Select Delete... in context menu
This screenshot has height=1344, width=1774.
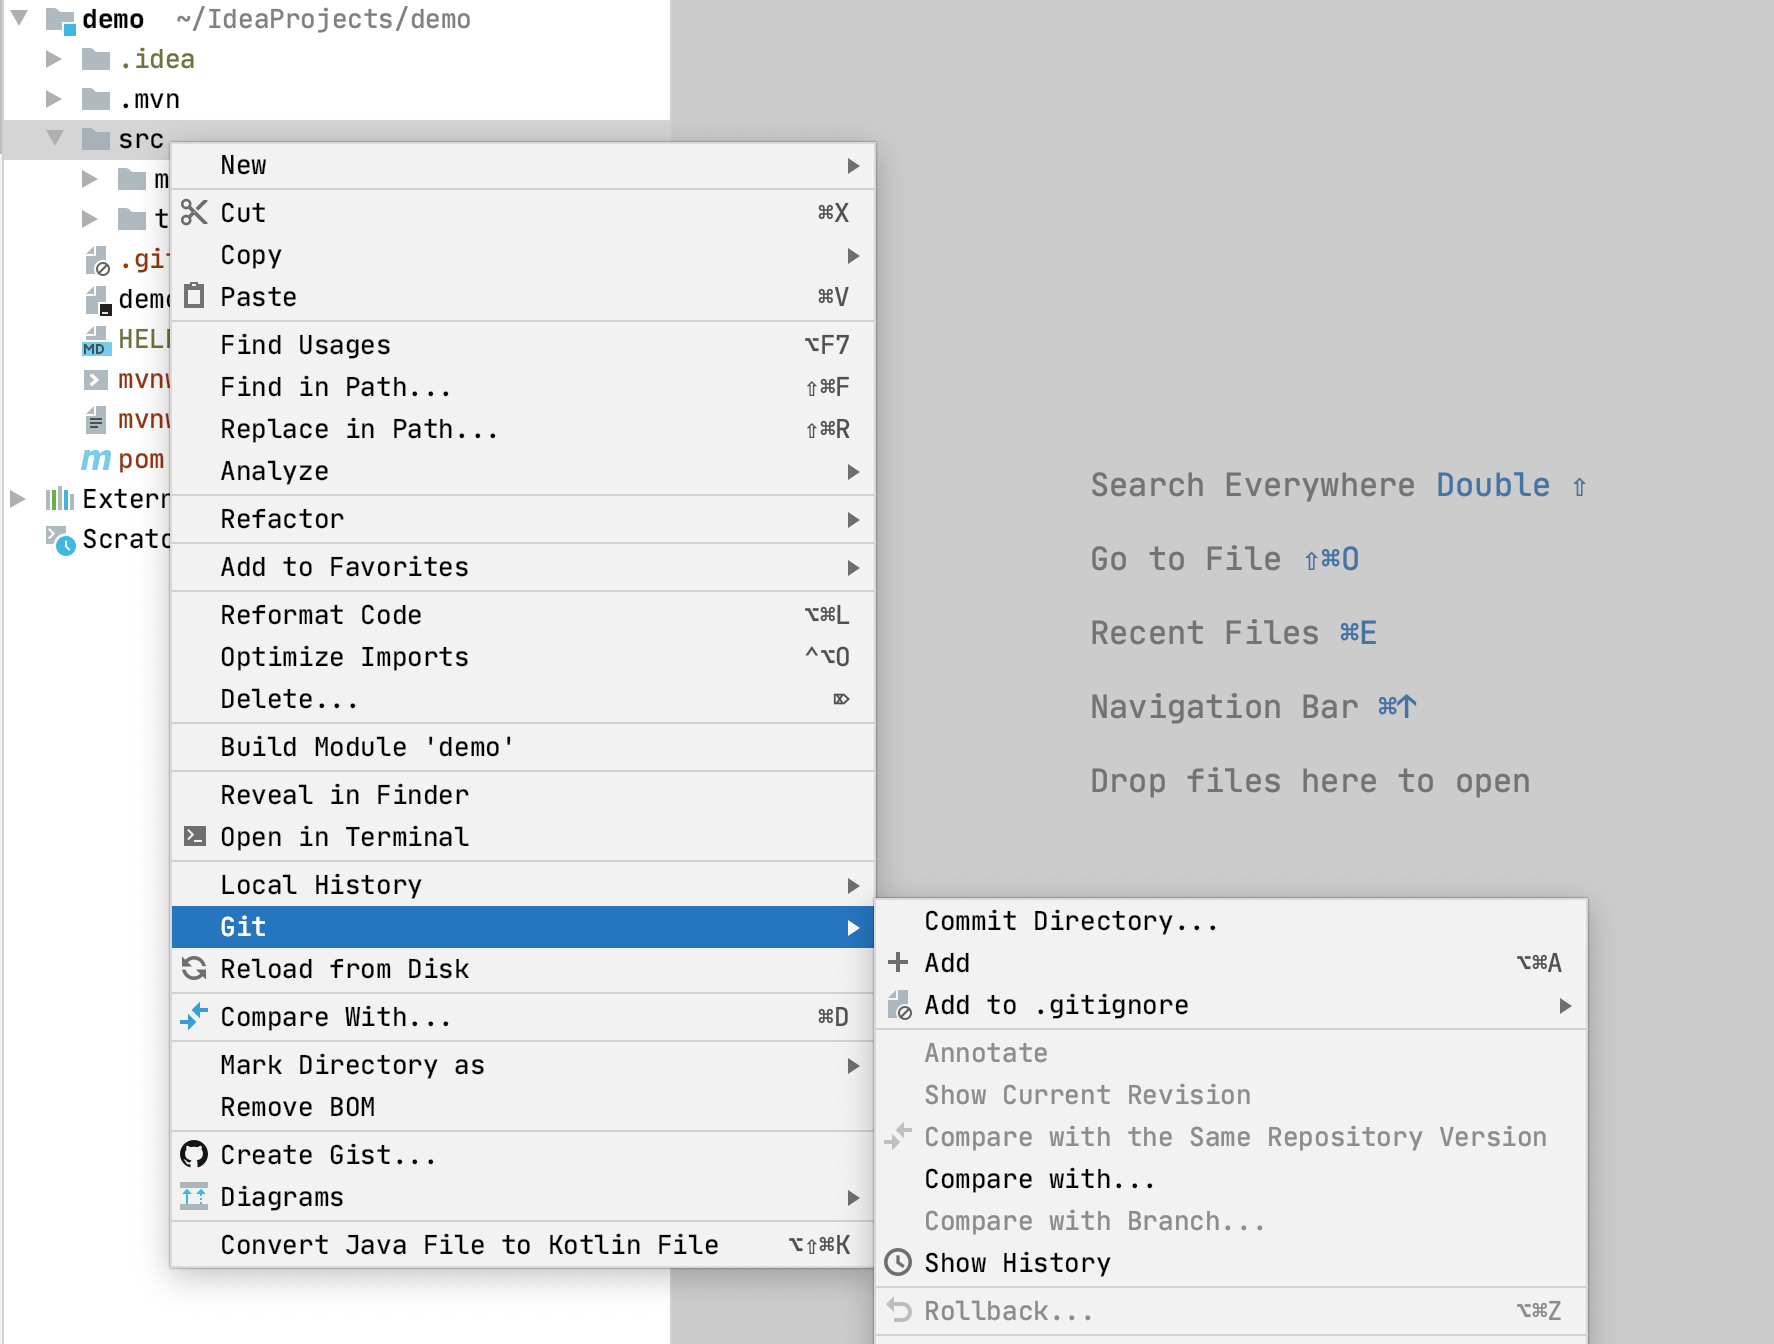tap(523, 698)
